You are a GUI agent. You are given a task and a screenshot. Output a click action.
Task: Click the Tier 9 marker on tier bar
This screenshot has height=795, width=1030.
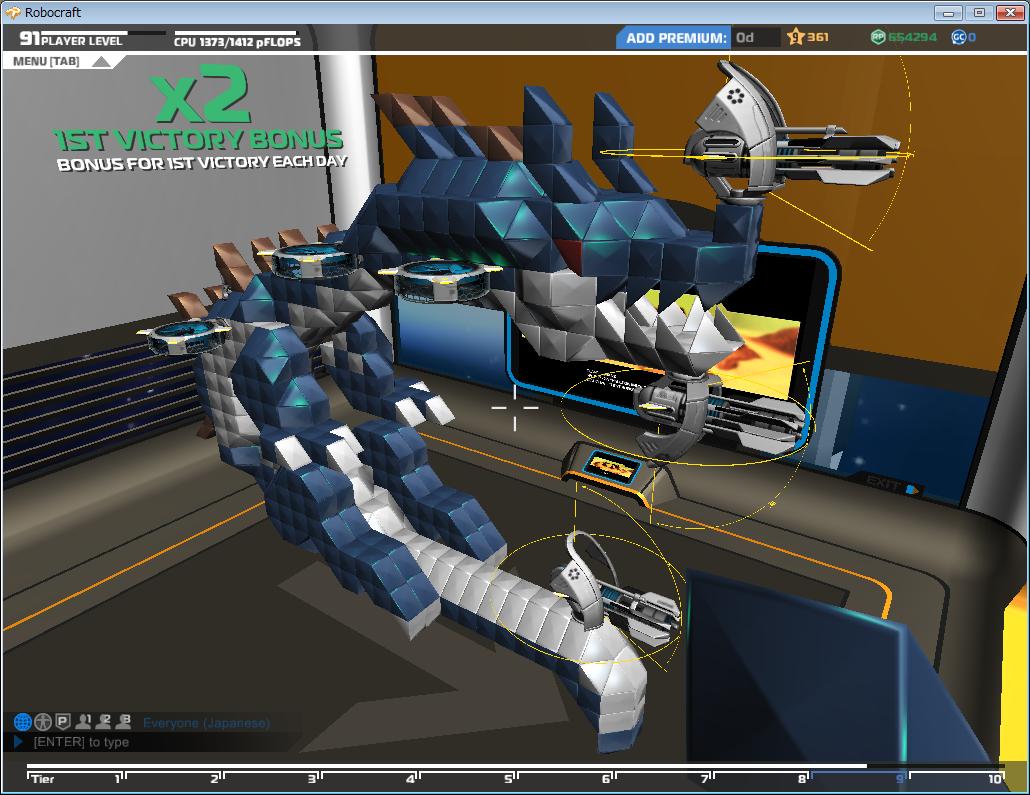(900, 779)
